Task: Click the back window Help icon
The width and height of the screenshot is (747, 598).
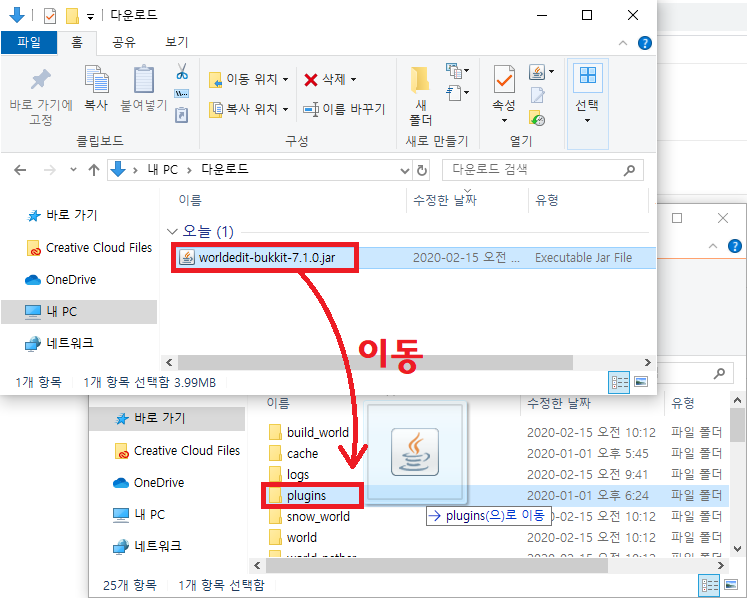Action: click(x=734, y=246)
